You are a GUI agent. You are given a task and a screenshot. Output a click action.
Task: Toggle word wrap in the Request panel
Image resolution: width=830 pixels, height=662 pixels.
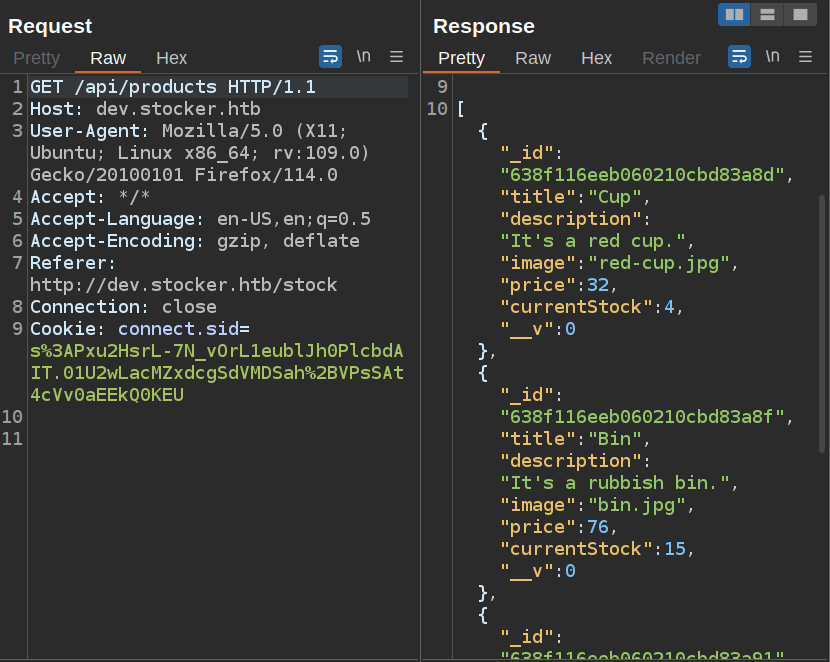point(330,57)
